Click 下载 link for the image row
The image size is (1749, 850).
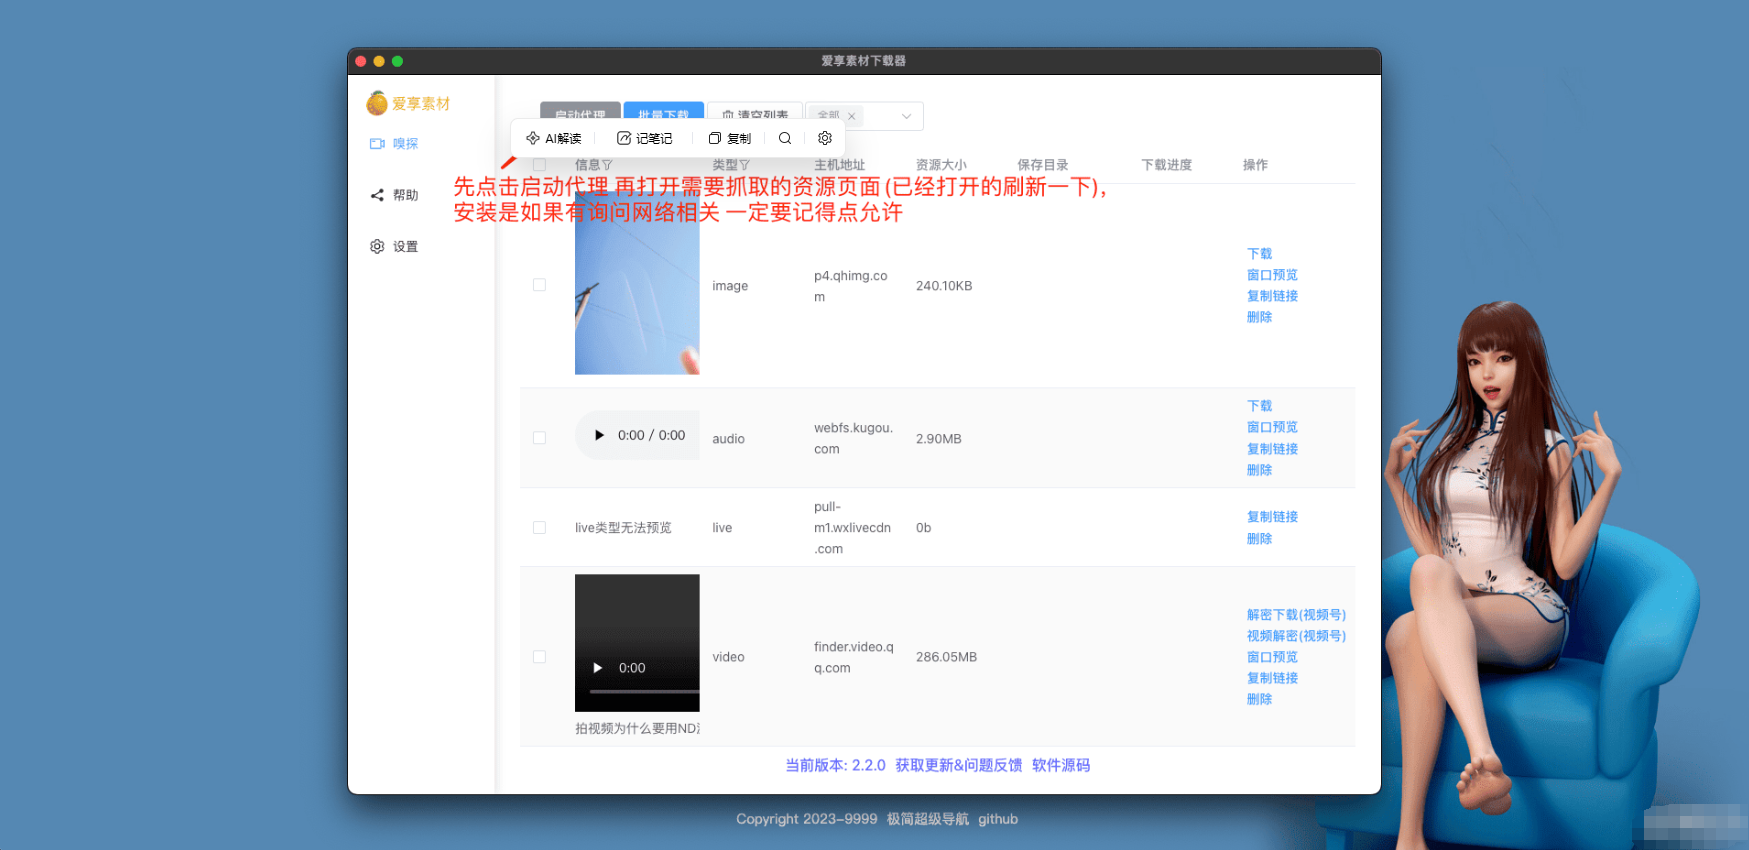tap(1259, 254)
